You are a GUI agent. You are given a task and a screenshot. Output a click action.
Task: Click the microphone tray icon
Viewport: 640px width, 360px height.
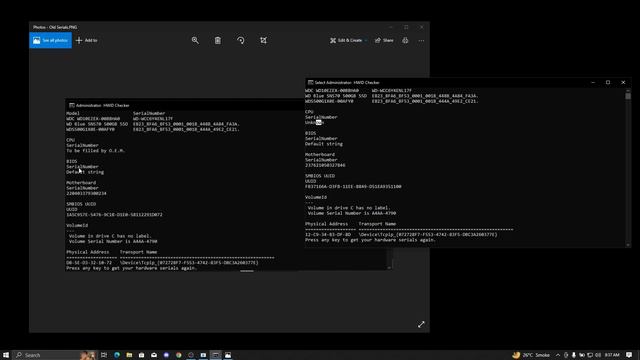pyautogui.click(x=573, y=355)
